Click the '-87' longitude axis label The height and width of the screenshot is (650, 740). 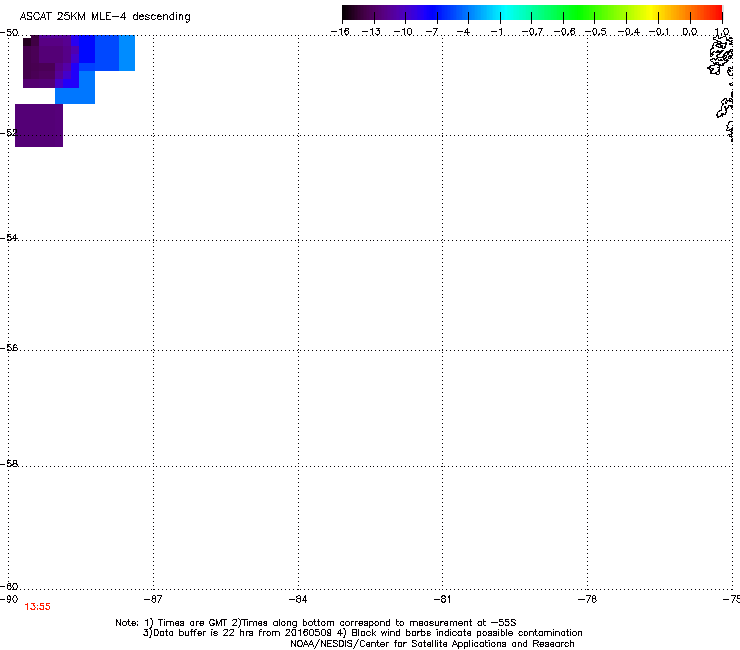coord(153,599)
